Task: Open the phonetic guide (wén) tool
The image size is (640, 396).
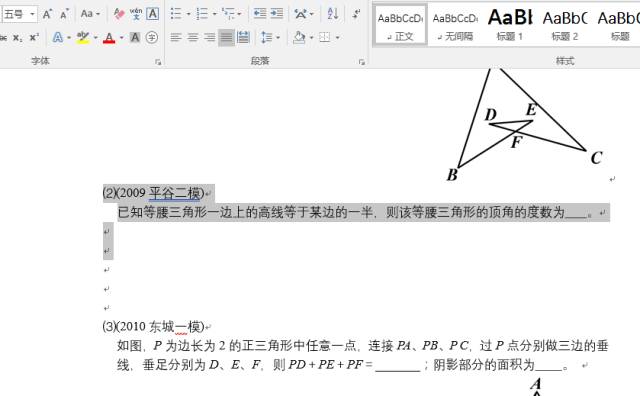Action: pyautogui.click(x=136, y=14)
